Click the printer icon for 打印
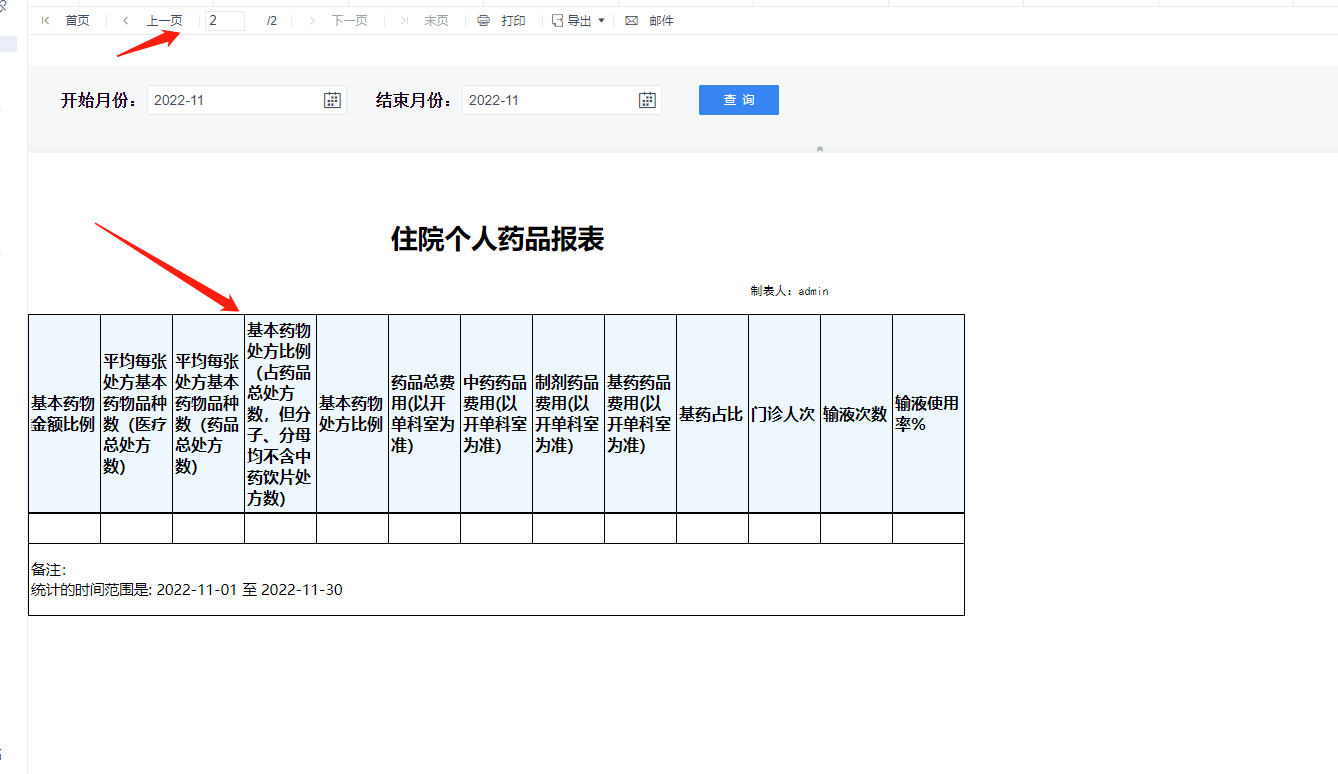 click(x=484, y=20)
